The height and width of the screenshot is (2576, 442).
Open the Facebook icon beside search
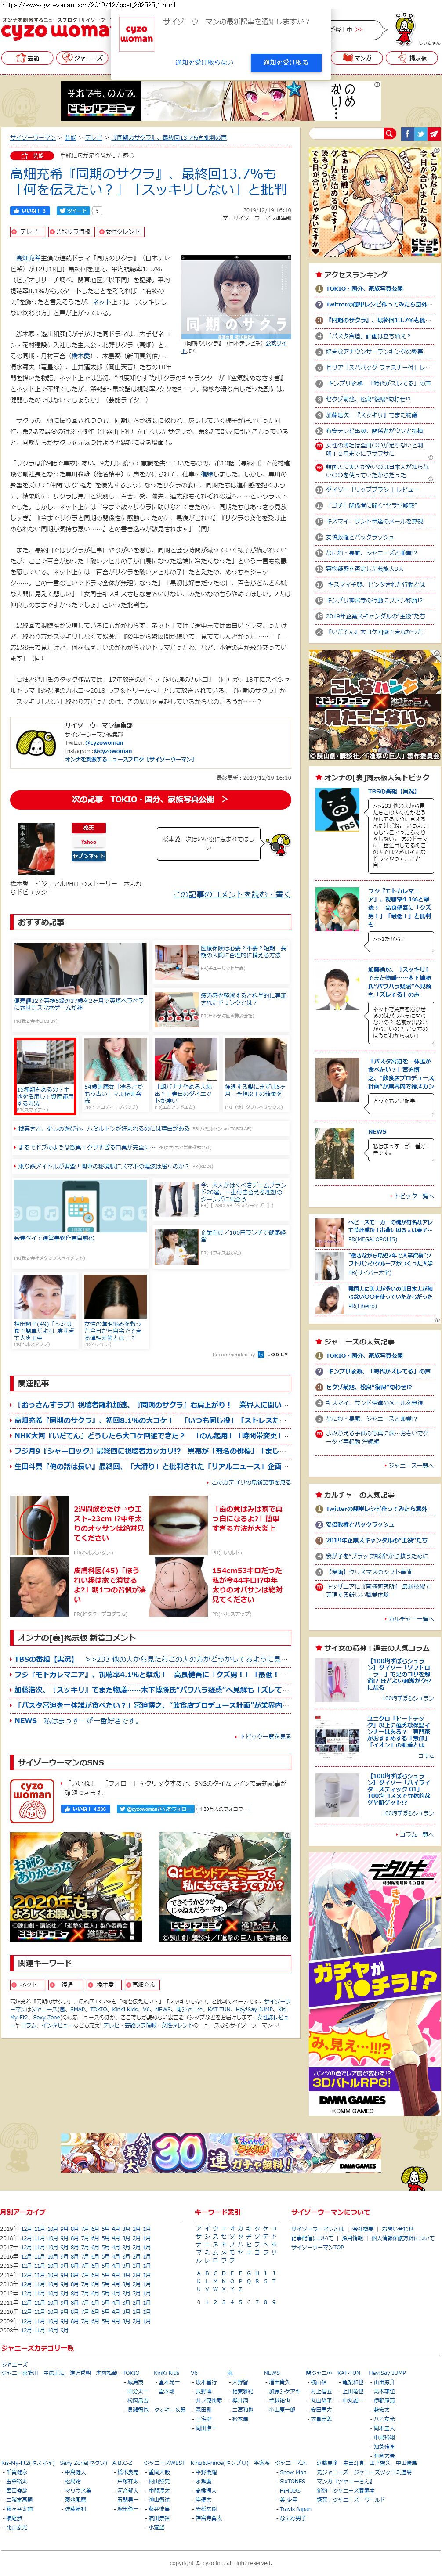[407, 133]
